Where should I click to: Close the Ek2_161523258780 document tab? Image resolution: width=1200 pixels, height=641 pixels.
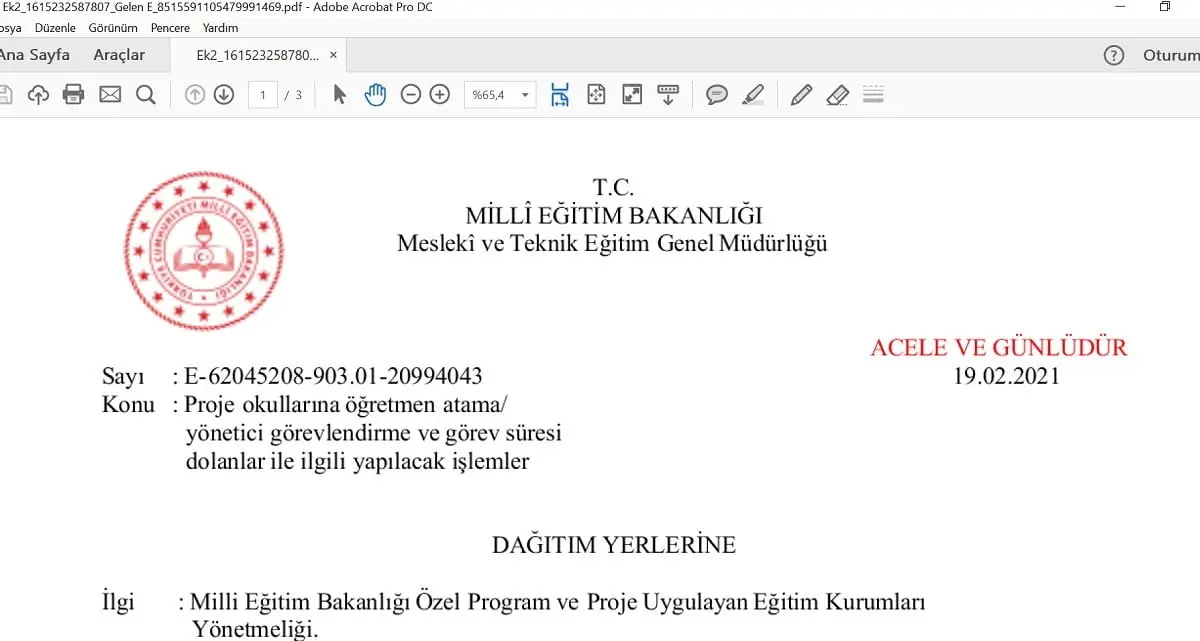tap(333, 55)
